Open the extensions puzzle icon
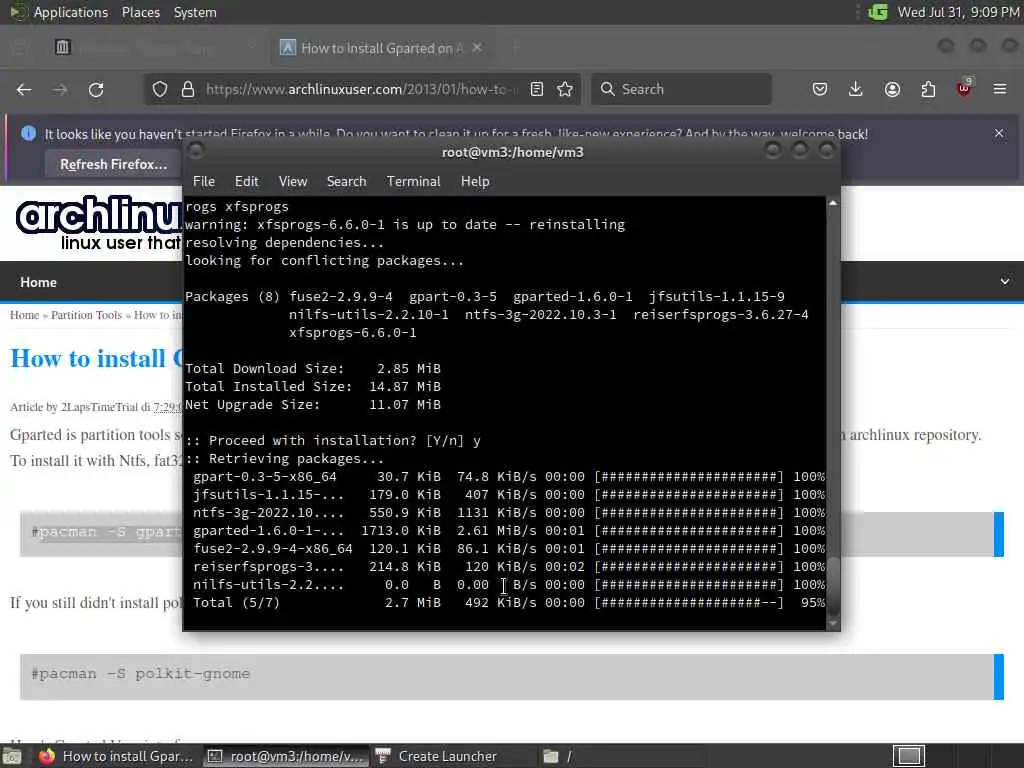 (928, 89)
